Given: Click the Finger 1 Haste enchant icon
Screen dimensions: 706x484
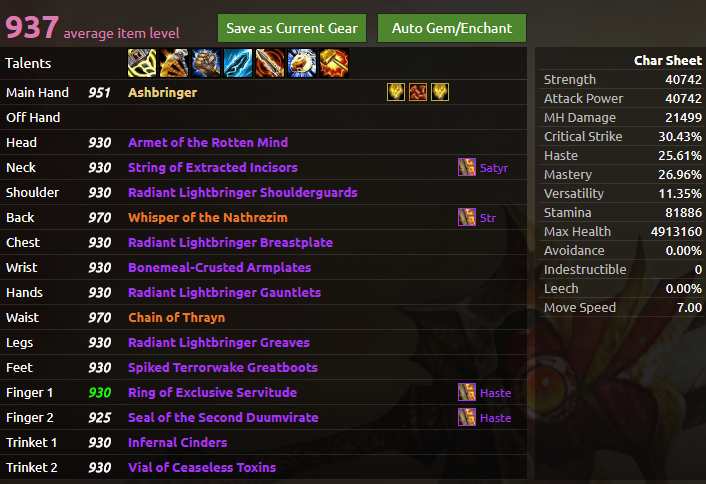Looking at the screenshot, I should pos(466,392).
